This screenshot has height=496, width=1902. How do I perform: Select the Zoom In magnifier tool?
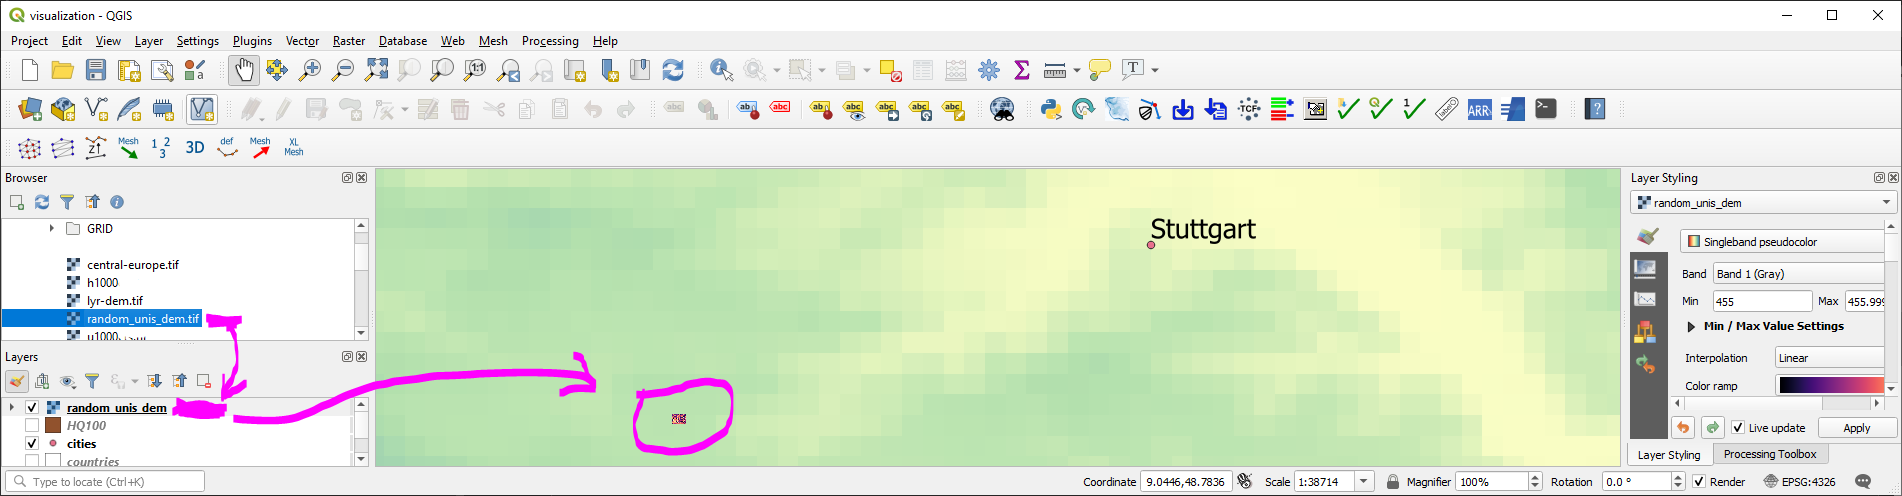pos(310,70)
